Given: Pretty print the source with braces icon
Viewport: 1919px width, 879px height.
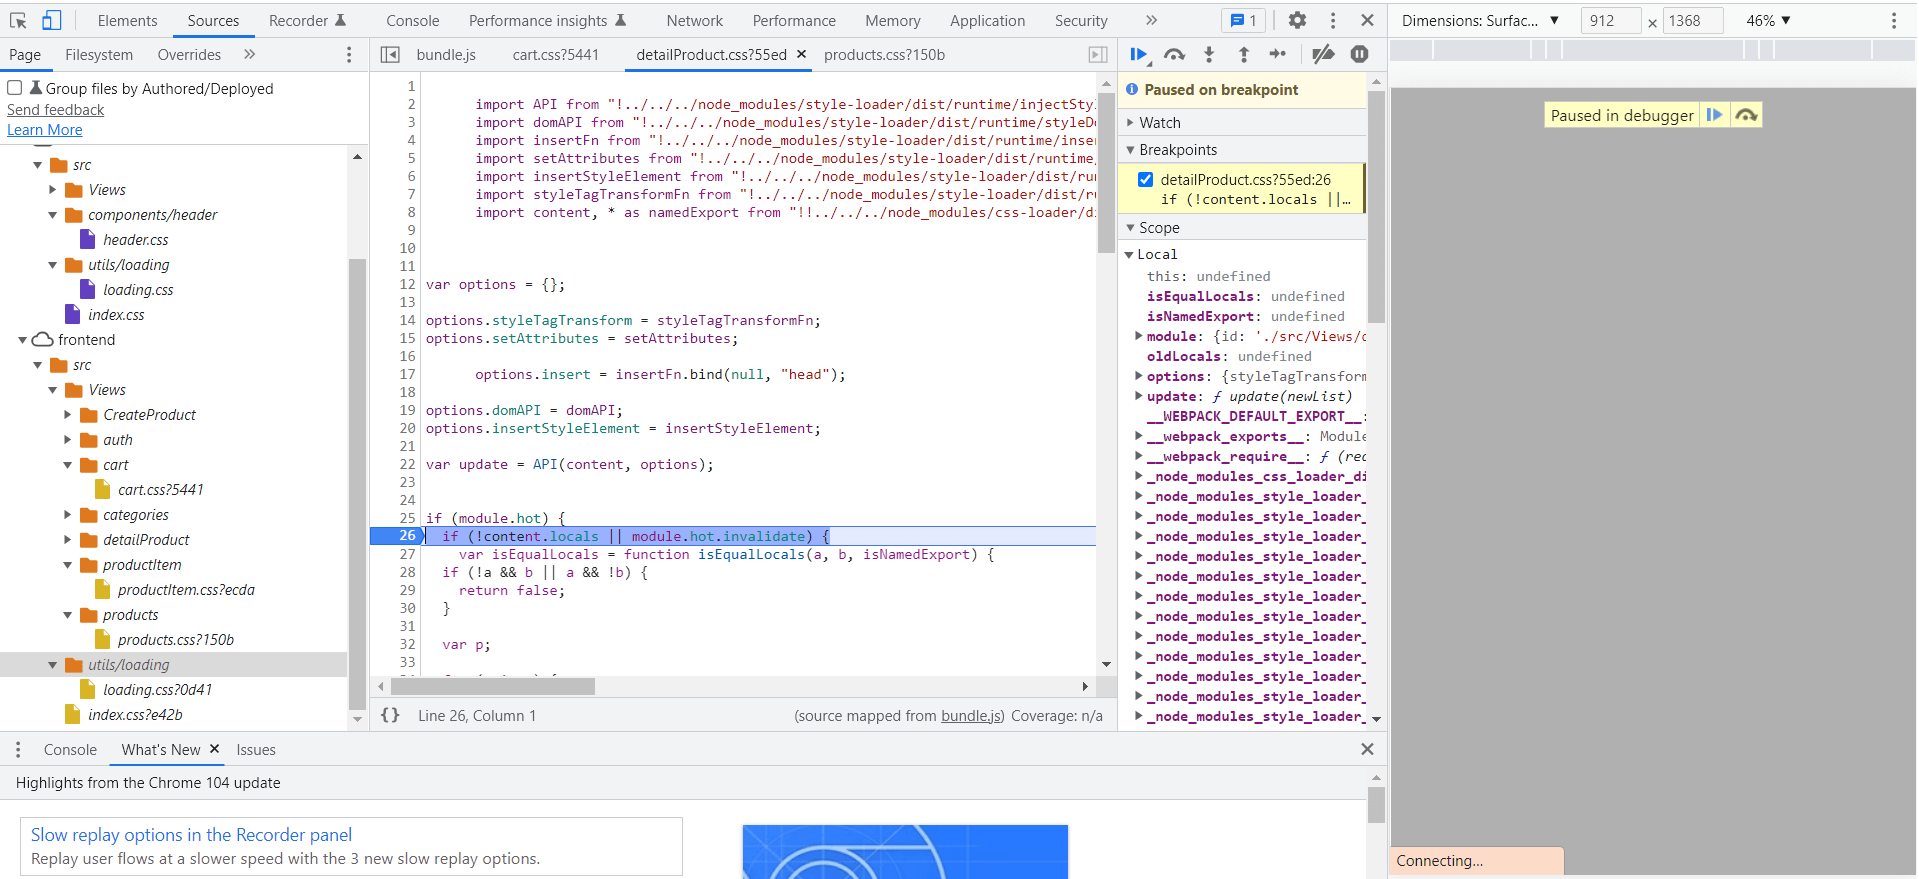Looking at the screenshot, I should click(x=390, y=715).
